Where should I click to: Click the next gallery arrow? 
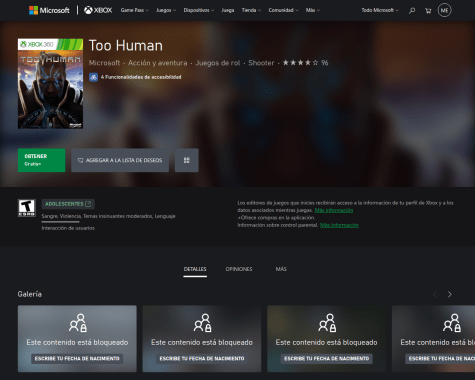pos(450,294)
